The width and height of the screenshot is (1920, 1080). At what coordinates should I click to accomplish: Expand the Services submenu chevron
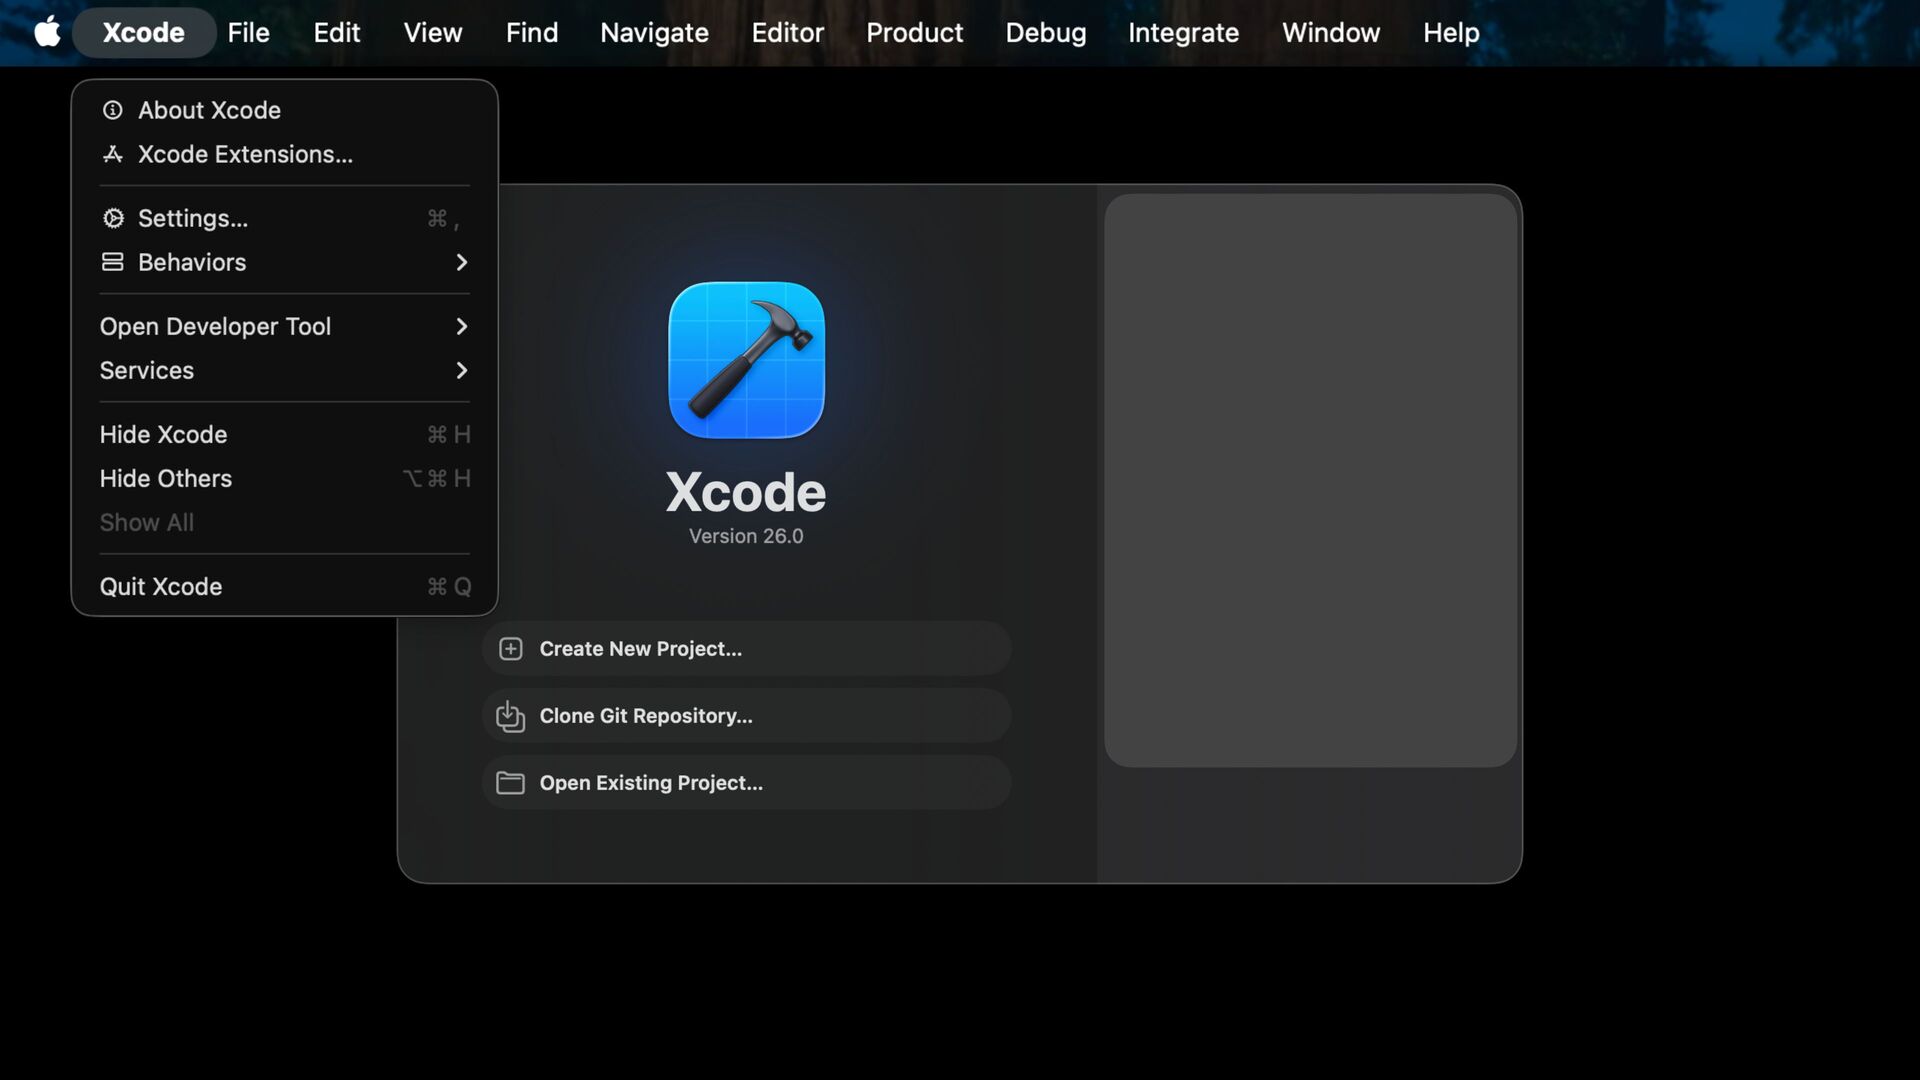[x=461, y=370]
